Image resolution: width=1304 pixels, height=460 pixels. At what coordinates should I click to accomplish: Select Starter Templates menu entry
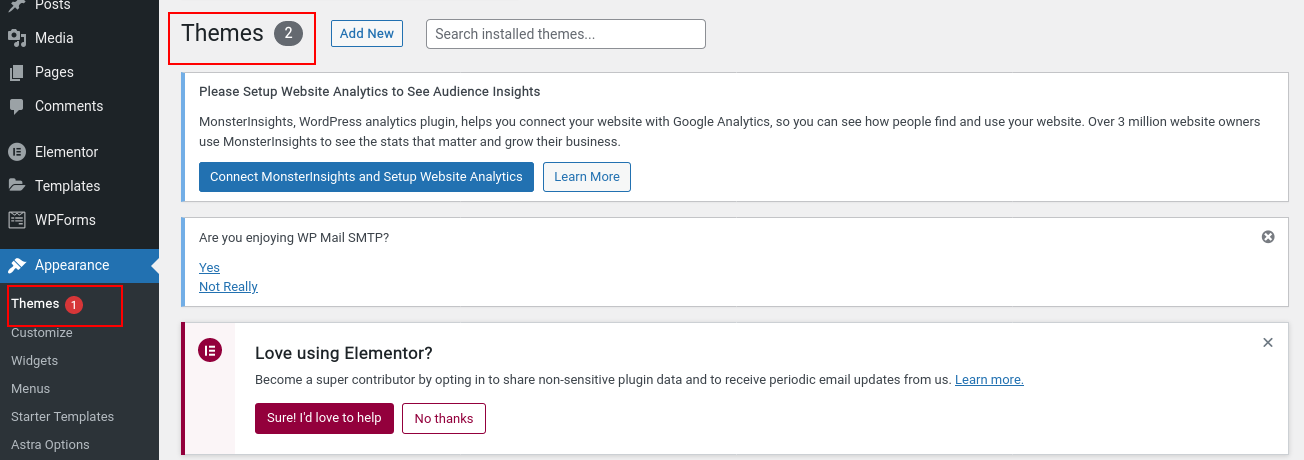(x=63, y=417)
